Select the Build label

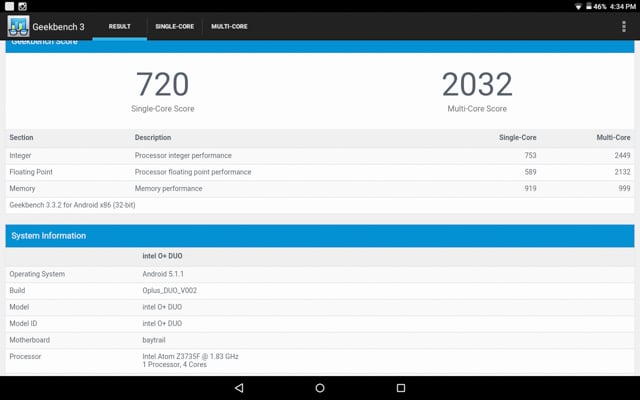17,290
